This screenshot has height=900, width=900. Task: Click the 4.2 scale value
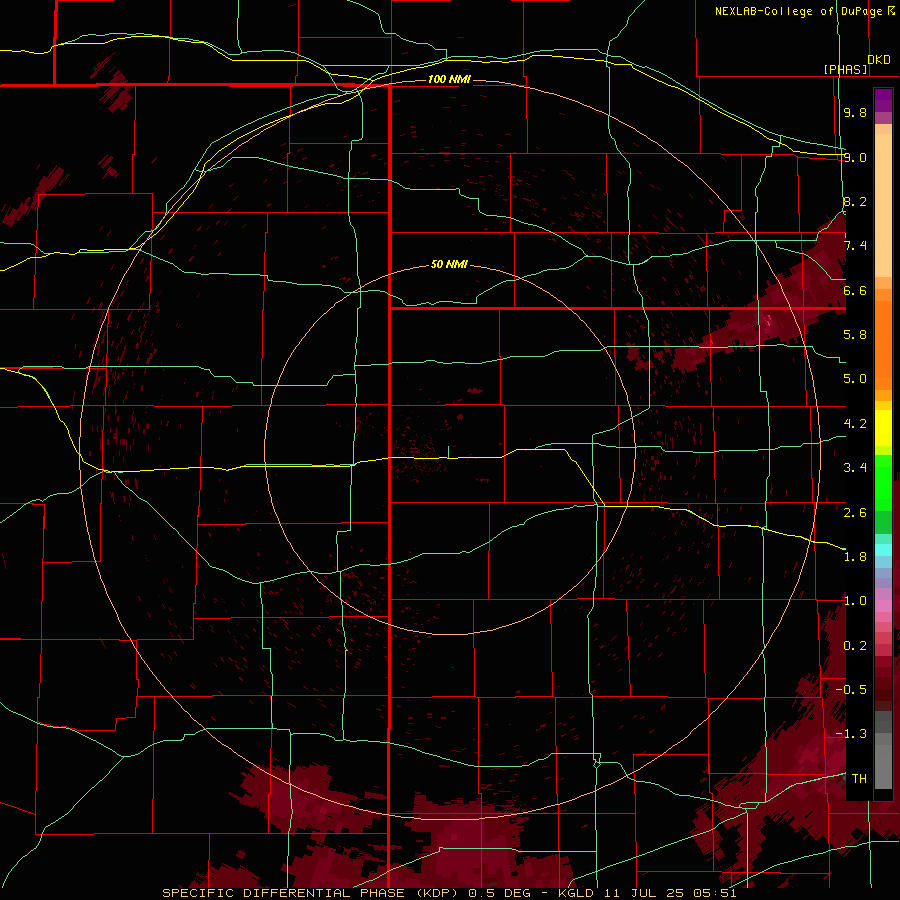coord(855,424)
